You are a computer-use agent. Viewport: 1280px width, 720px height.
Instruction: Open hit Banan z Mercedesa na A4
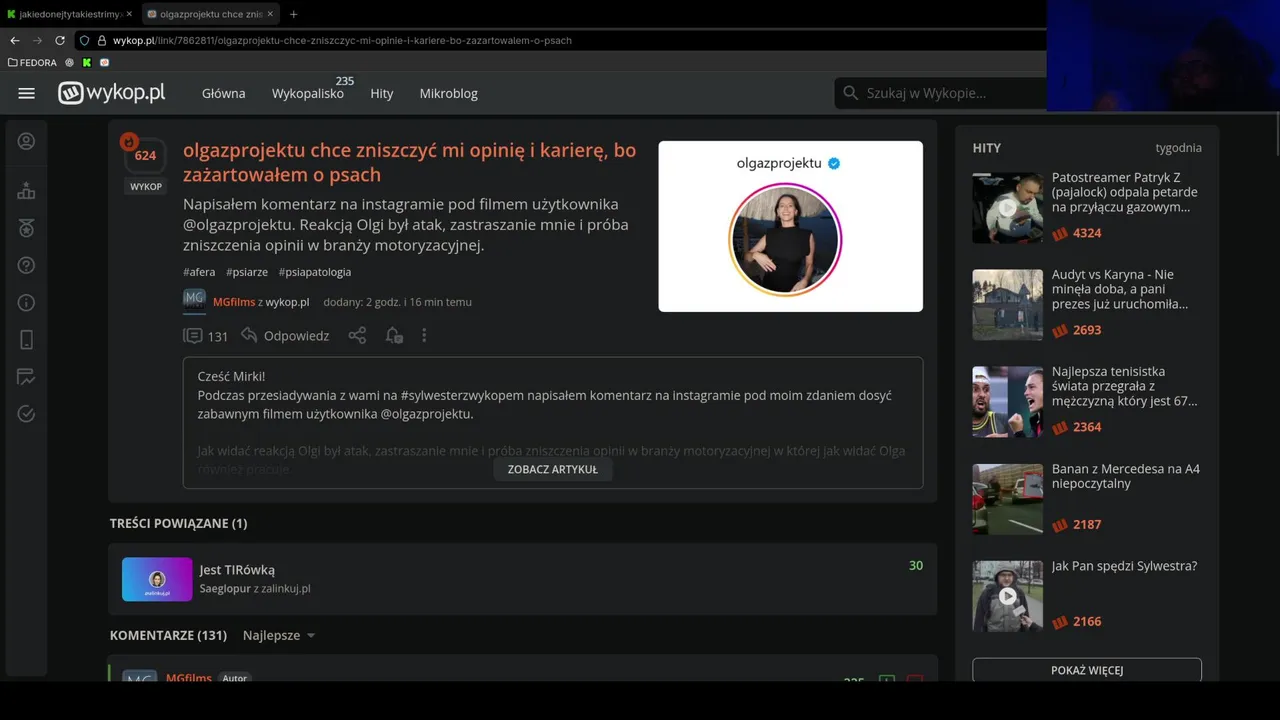click(x=1126, y=476)
